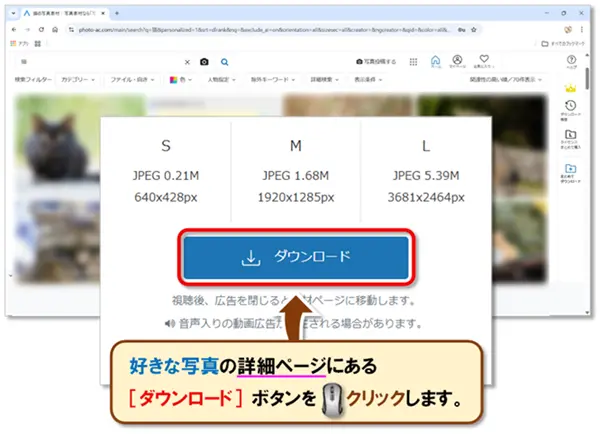600x434 pixels.
Task: Reload the page with the refresh icon
Action: 41,29
